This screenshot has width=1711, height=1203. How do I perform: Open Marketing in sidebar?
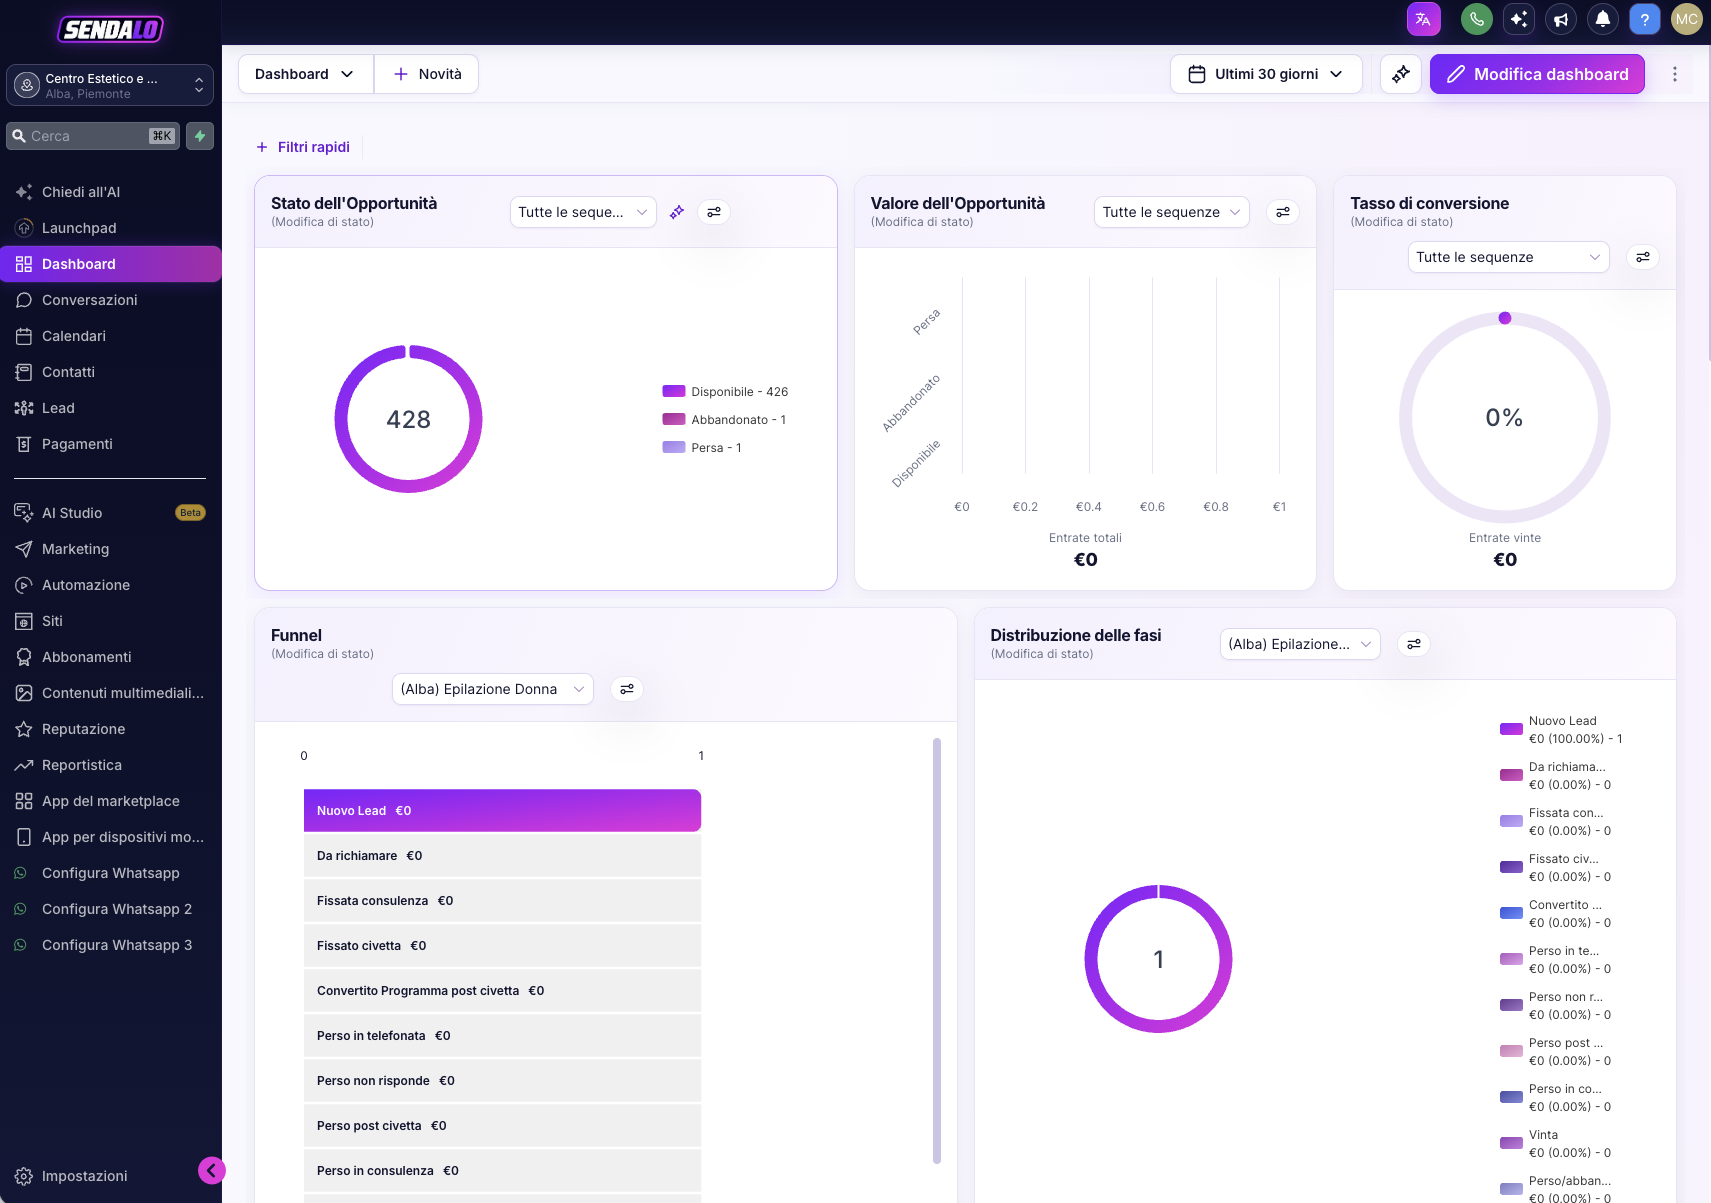coord(111,549)
